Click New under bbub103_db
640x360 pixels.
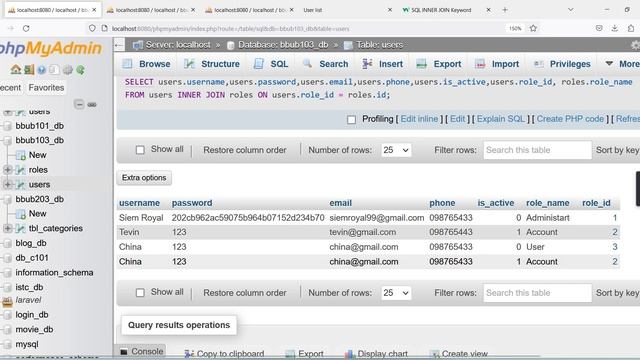(37, 155)
